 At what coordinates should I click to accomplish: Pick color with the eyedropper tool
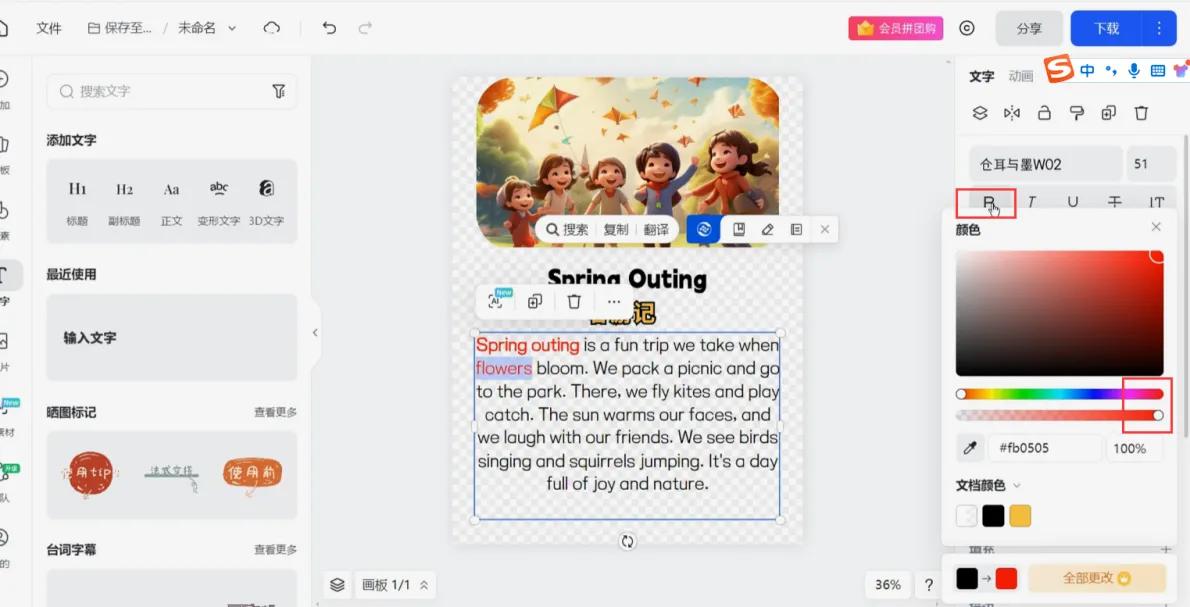click(969, 449)
